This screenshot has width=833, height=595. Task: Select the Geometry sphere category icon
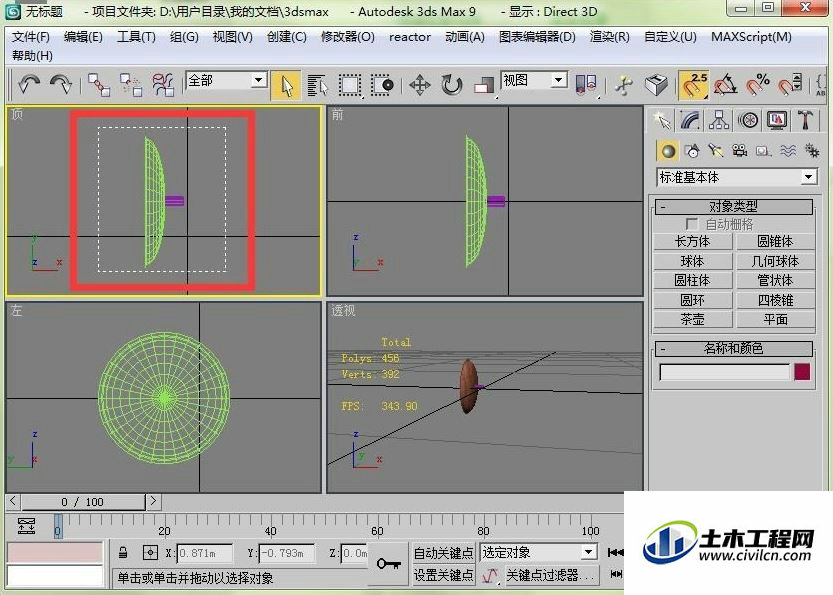coord(668,151)
